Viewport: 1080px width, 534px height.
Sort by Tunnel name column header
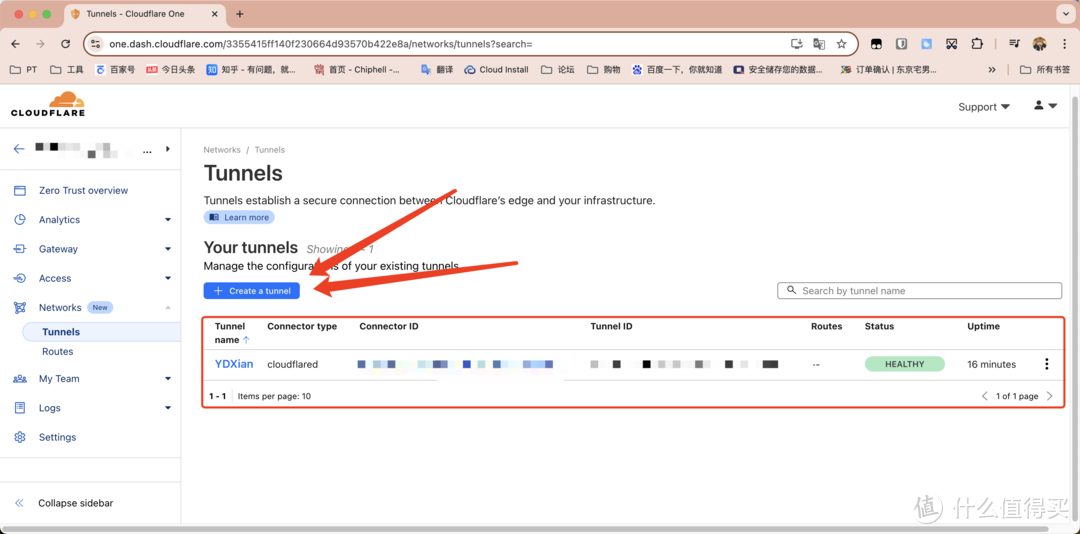pyautogui.click(x=232, y=333)
